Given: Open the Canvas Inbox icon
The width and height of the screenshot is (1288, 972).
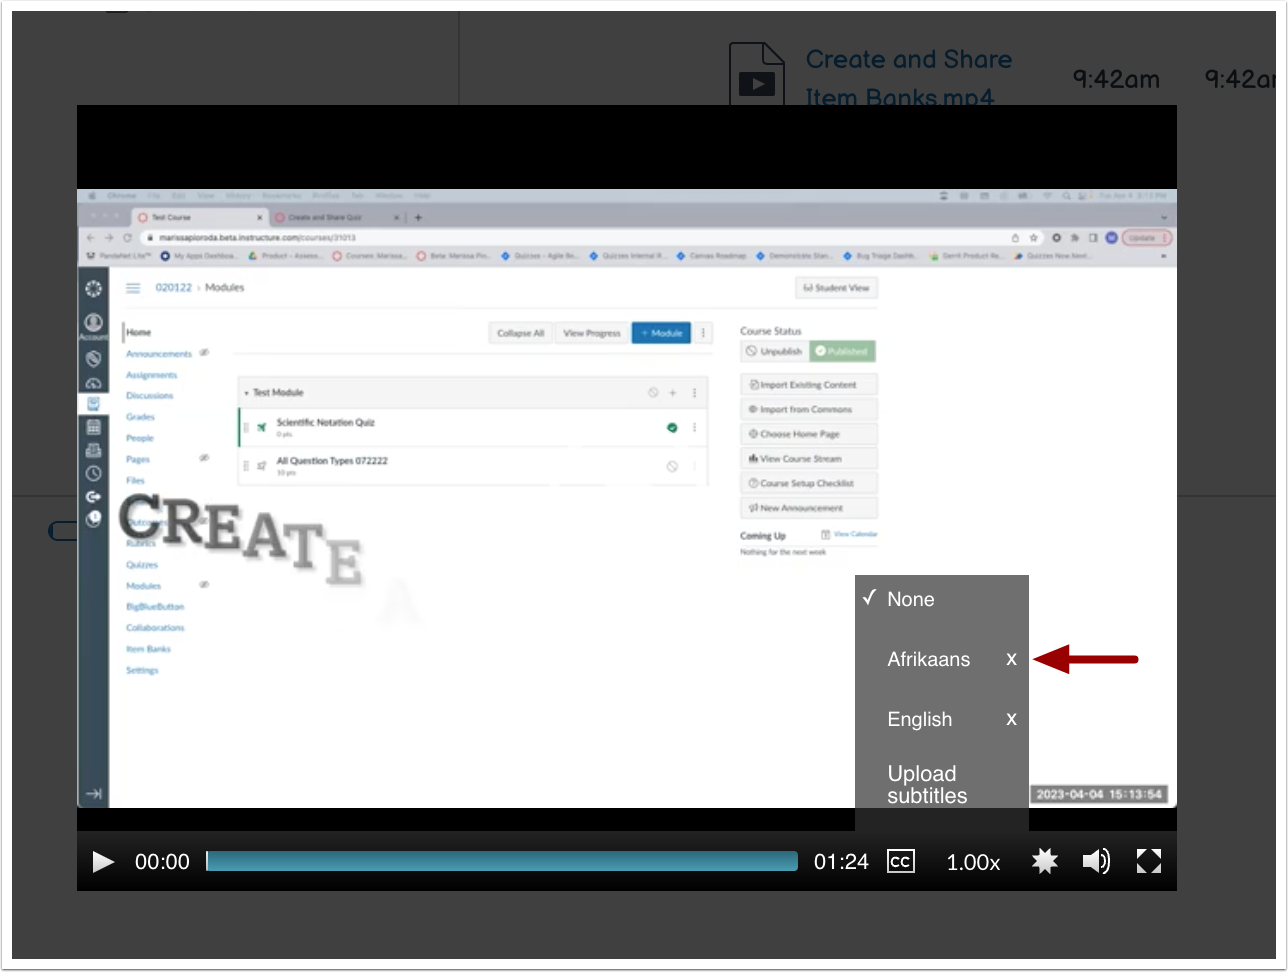Looking at the screenshot, I should pyautogui.click(x=93, y=448).
